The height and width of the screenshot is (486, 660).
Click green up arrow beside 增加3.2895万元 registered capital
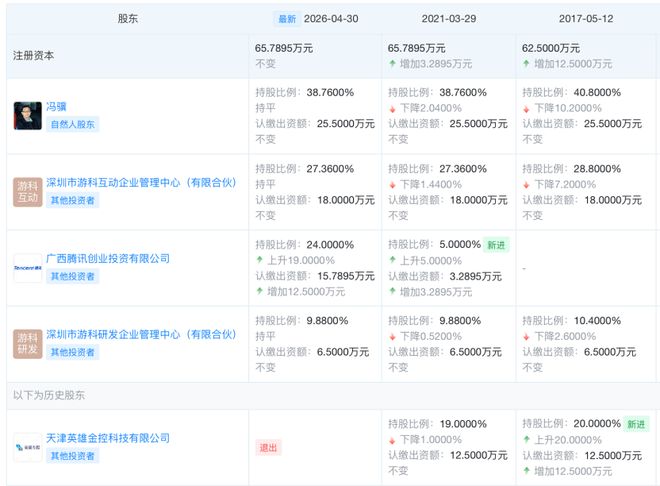[392, 64]
